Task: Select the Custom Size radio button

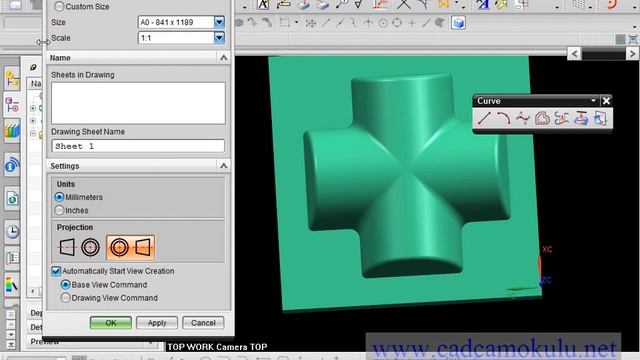Action: pyautogui.click(x=59, y=7)
